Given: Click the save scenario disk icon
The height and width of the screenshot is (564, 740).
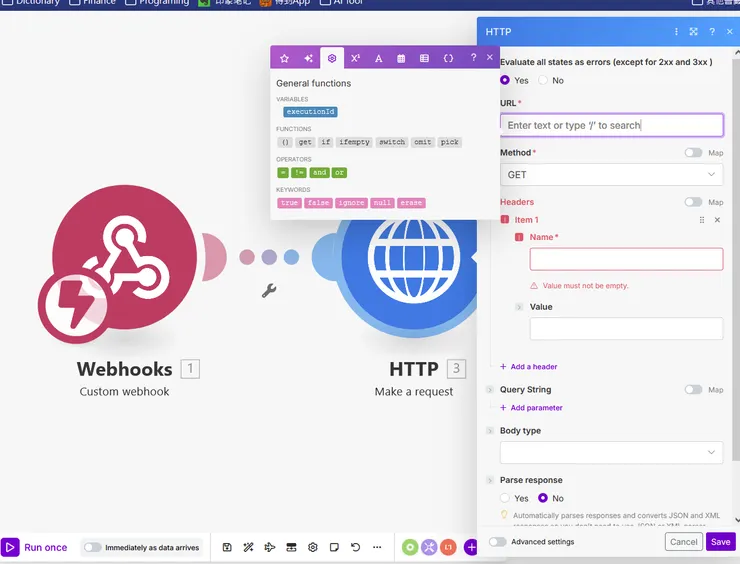Looking at the screenshot, I should pos(227,547).
